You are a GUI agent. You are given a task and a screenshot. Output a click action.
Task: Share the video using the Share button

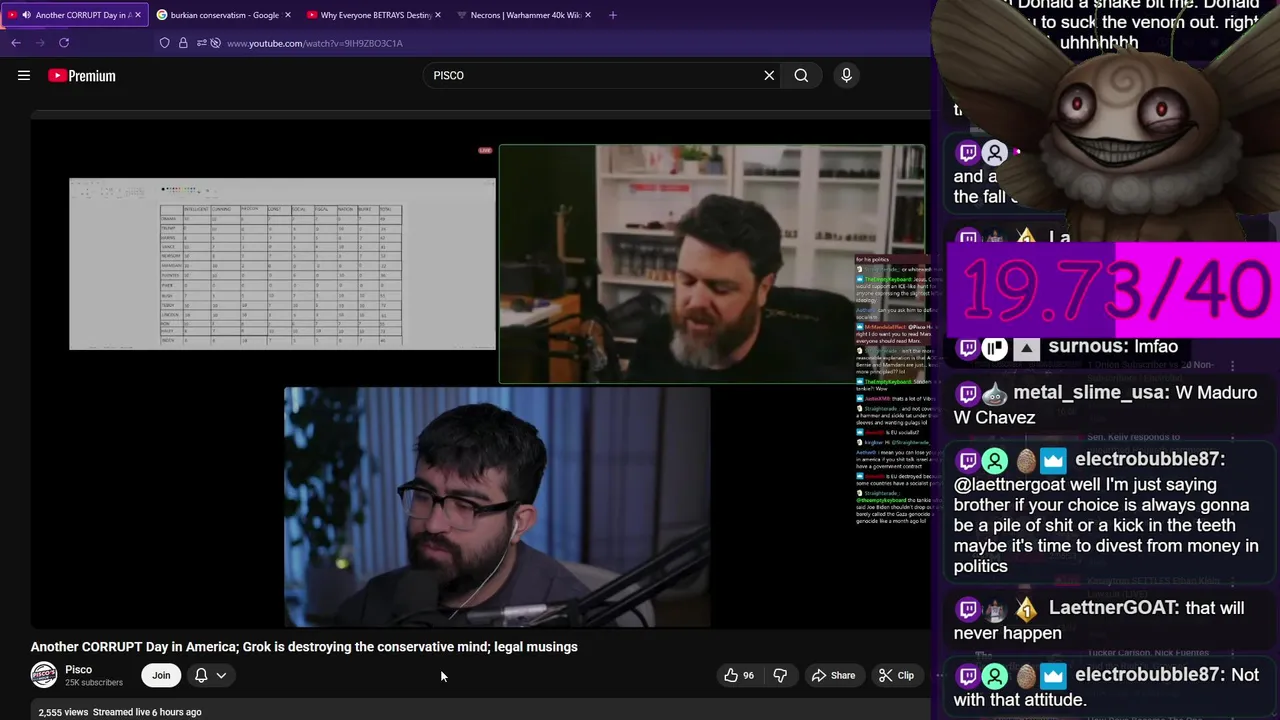coord(834,675)
